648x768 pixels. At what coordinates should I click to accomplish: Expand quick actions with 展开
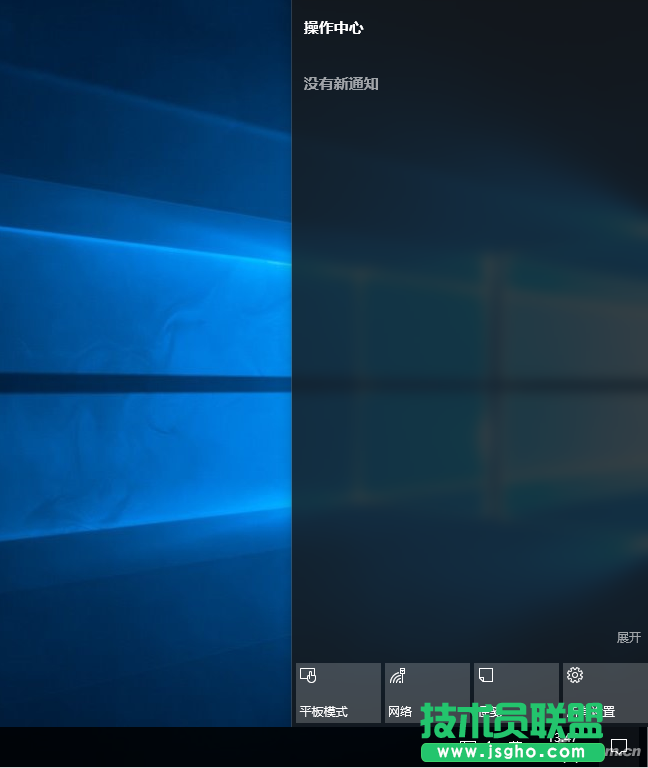628,637
